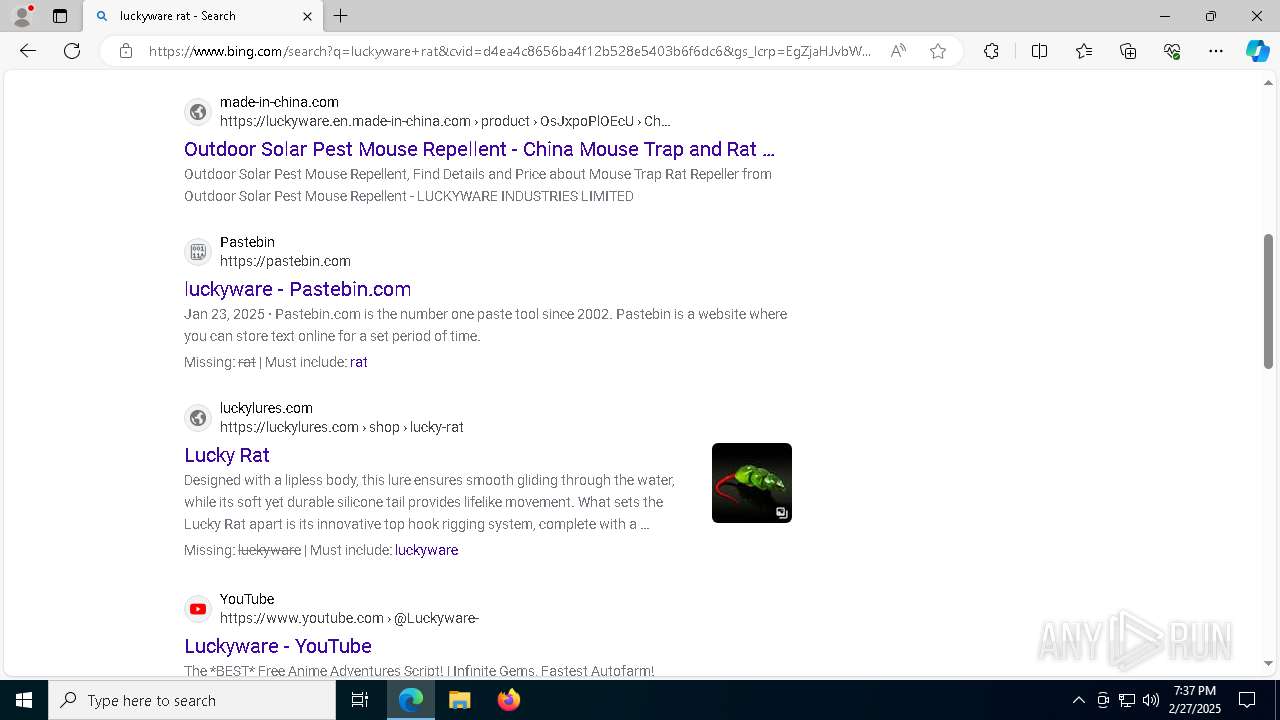The height and width of the screenshot is (720, 1280).
Task: Open Favorites list icon
Action: (1084, 51)
